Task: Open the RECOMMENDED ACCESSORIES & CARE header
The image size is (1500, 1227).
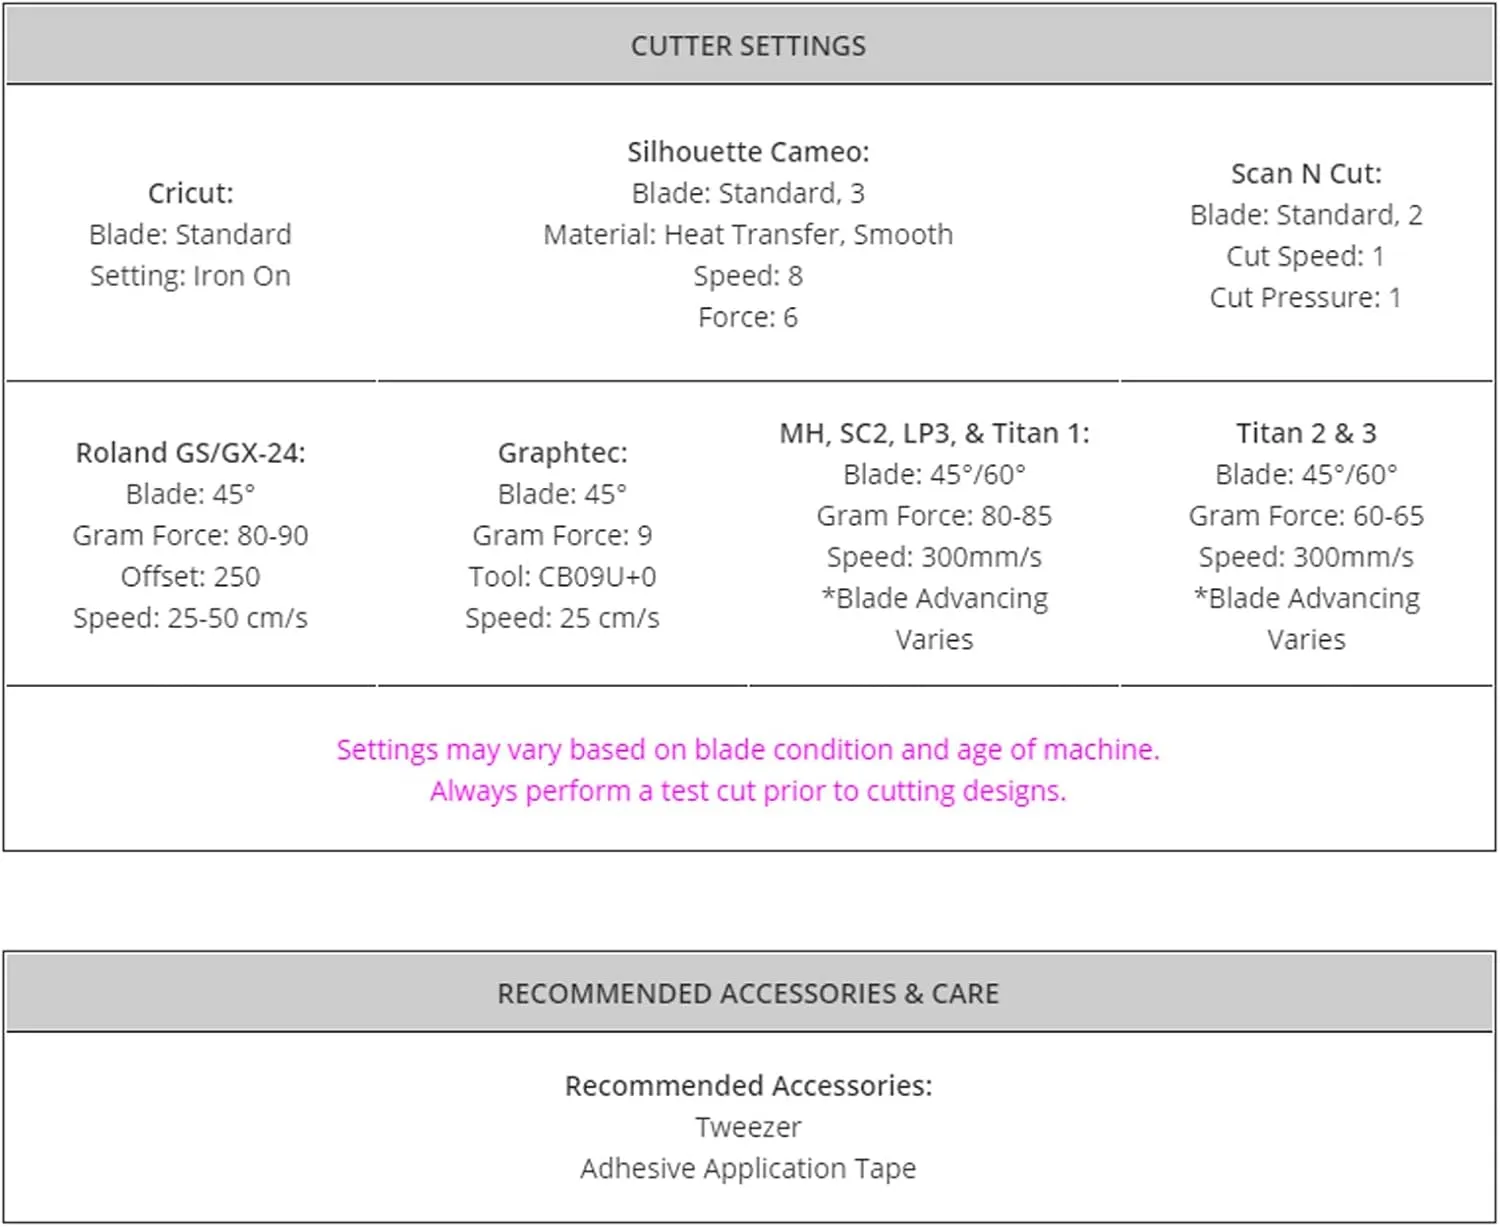Action: (x=749, y=994)
